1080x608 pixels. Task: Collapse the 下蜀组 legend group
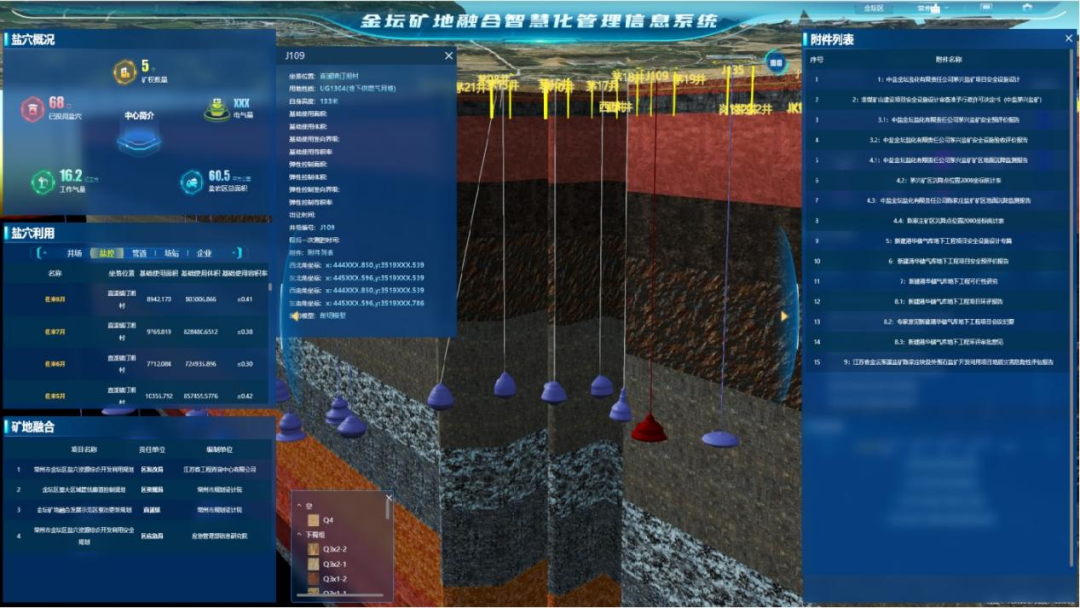(301, 535)
